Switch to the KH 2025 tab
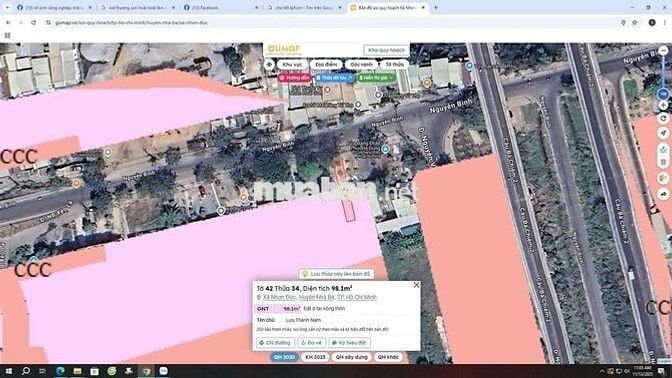The width and height of the screenshot is (672, 378). click(x=315, y=357)
